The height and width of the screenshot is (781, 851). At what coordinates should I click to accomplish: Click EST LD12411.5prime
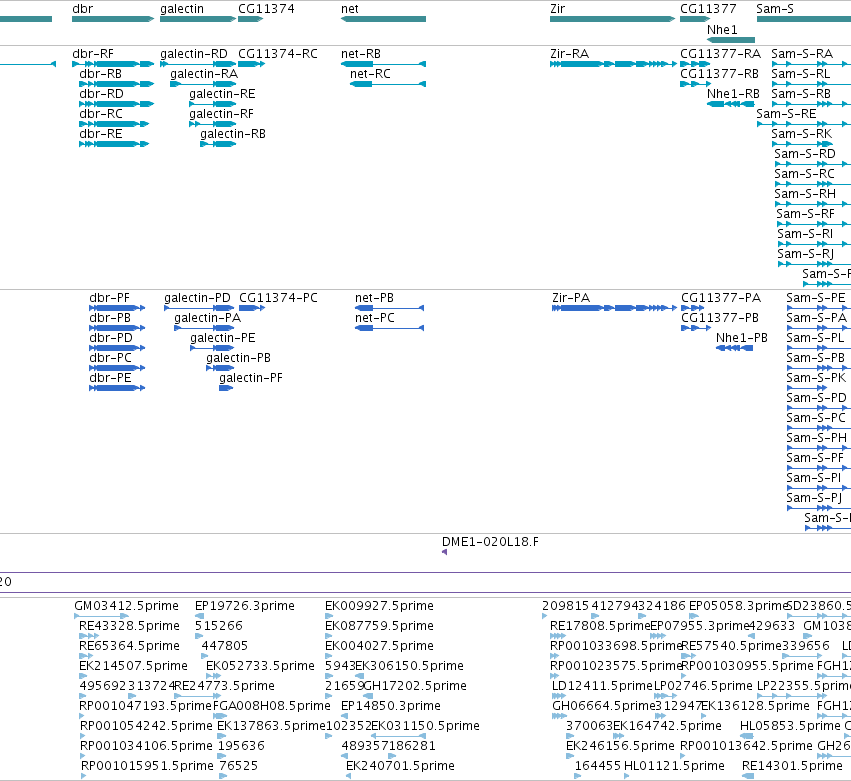point(602,687)
